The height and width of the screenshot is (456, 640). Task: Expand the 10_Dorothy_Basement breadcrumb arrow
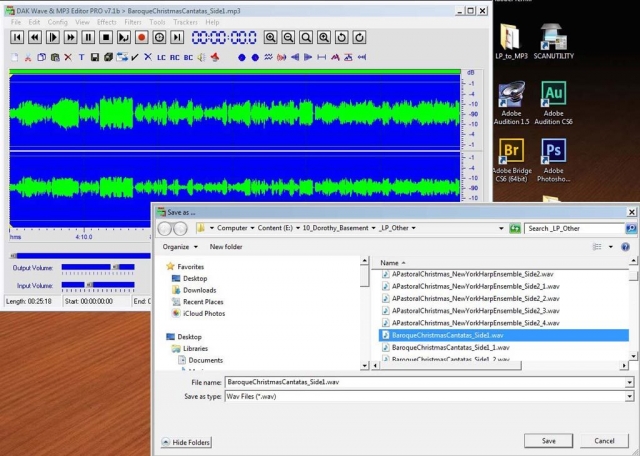(373, 228)
